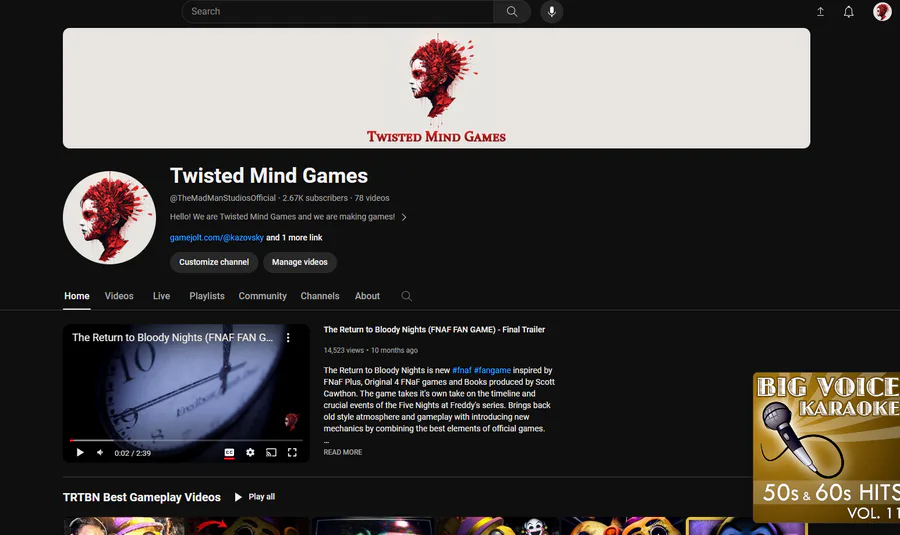The image size is (900, 535).
Task: Play the featured trailer video
Action: pos(80,452)
